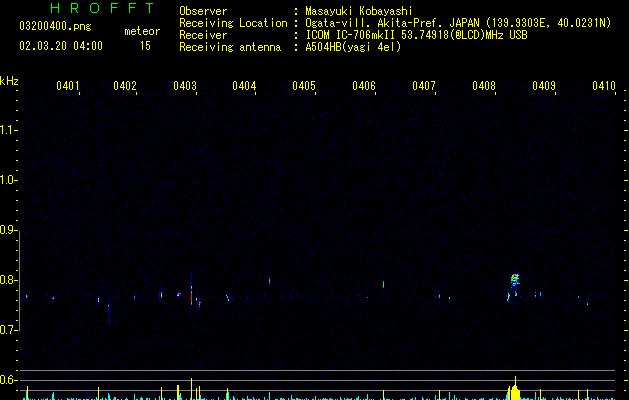Click the 0403 time marker

[x=185, y=86]
